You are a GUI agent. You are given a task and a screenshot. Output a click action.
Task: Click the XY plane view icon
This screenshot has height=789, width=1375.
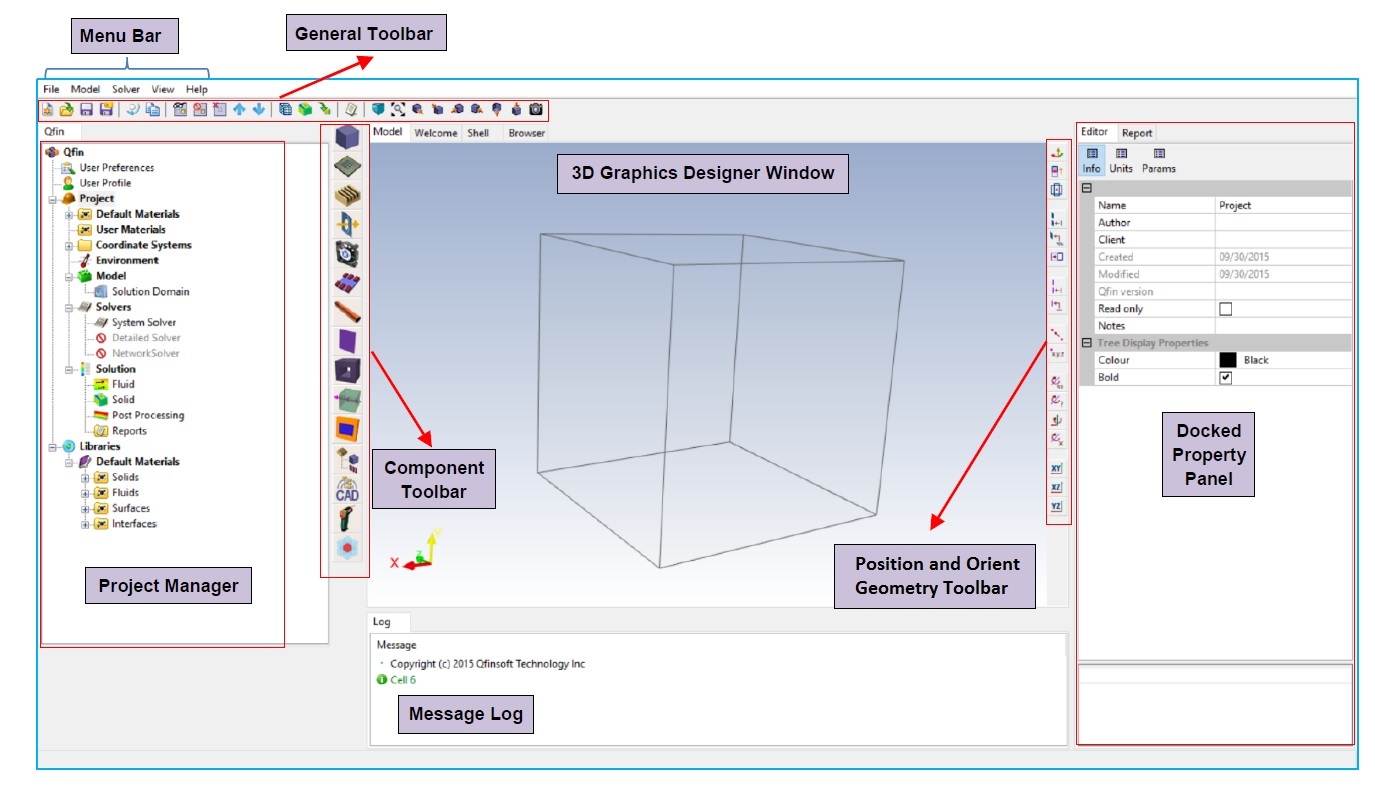(1056, 468)
